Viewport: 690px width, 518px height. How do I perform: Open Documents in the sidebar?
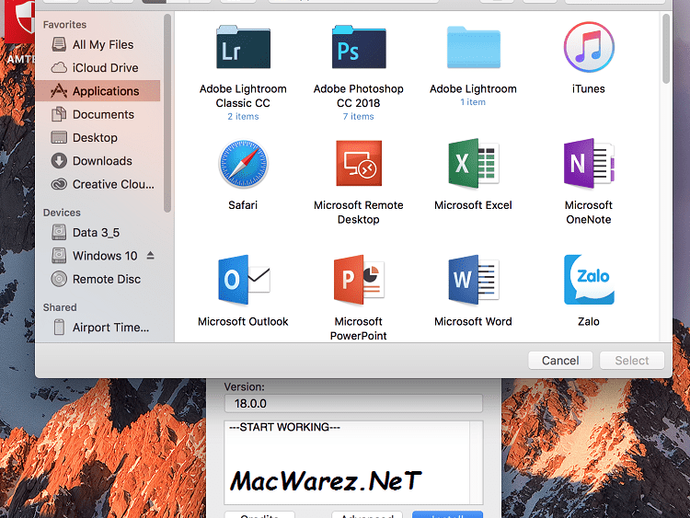[97, 114]
